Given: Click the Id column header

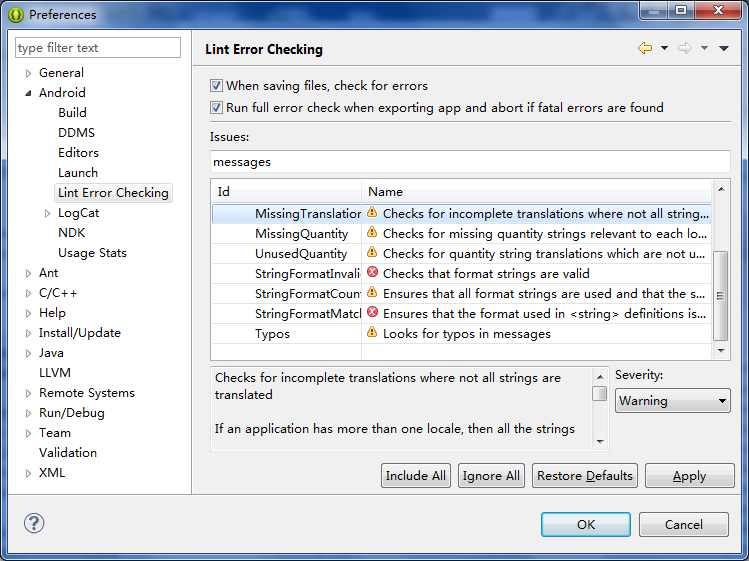Looking at the screenshot, I should 287,192.
